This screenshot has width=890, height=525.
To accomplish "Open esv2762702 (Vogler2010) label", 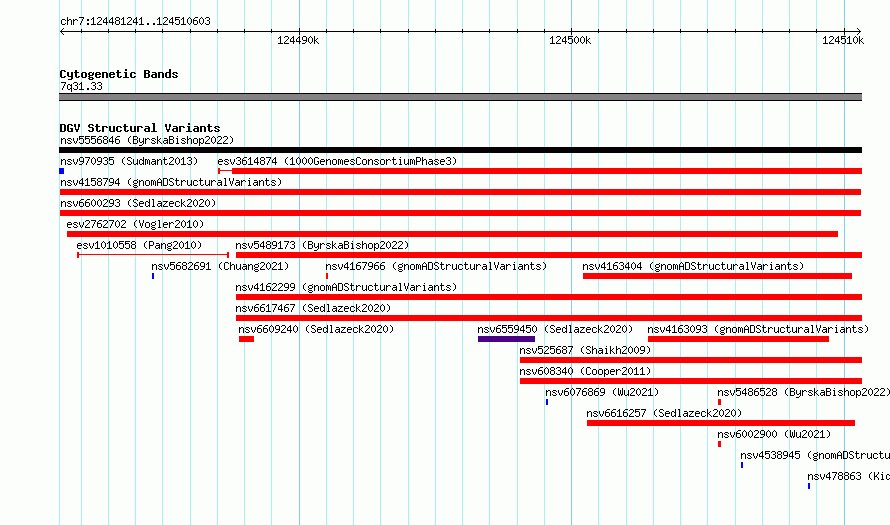I will coord(135,224).
